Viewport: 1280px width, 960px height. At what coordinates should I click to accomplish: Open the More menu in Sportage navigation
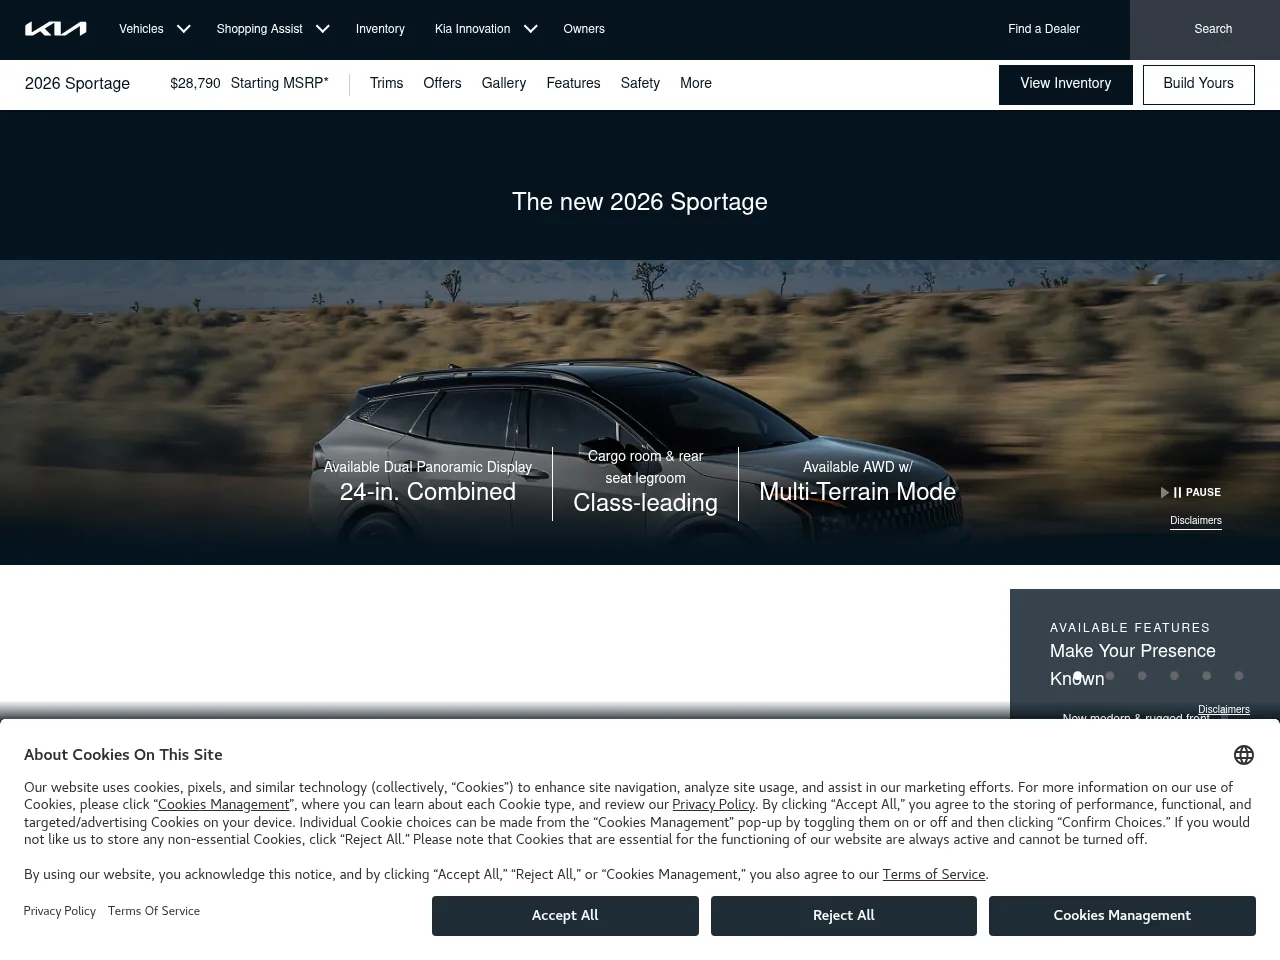[x=696, y=84]
